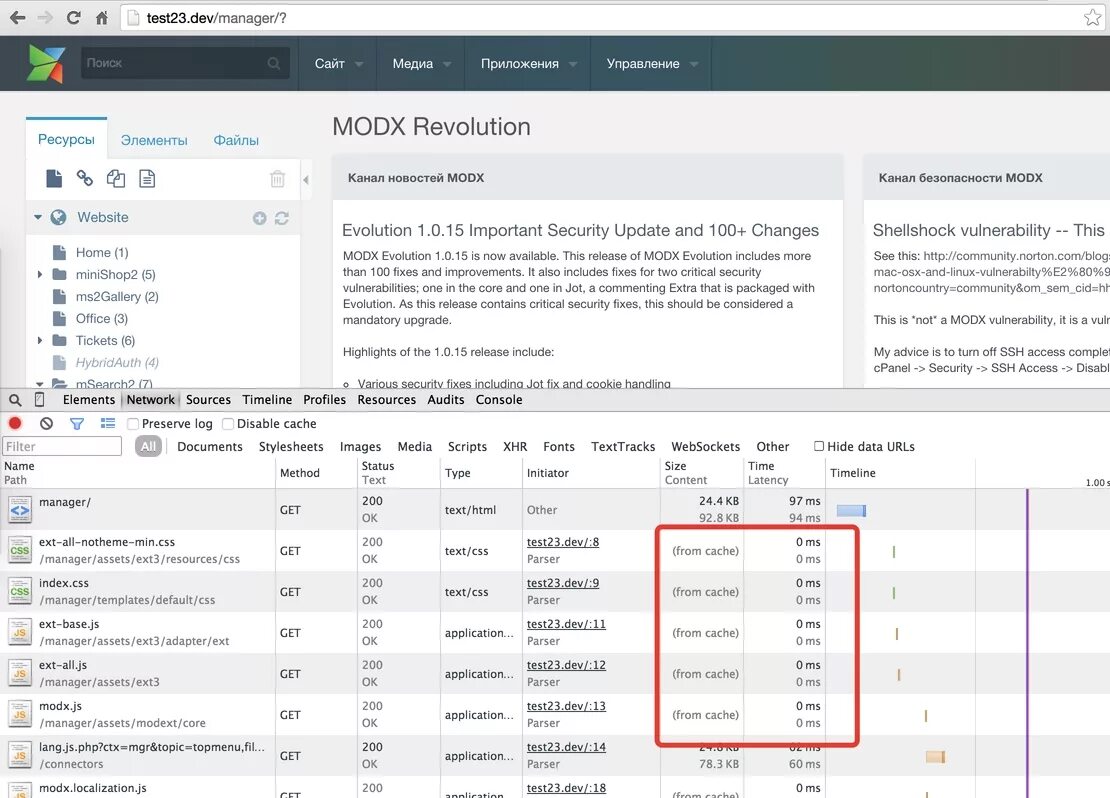Click the MODX logo
Image resolution: width=1110 pixels, height=798 pixels.
coord(47,63)
